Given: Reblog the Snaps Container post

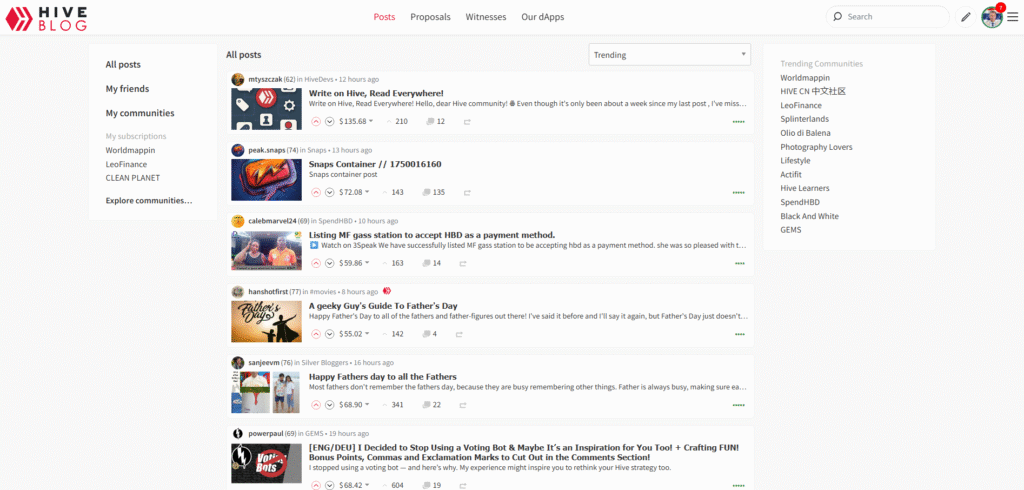Looking at the screenshot, I should (x=467, y=193).
